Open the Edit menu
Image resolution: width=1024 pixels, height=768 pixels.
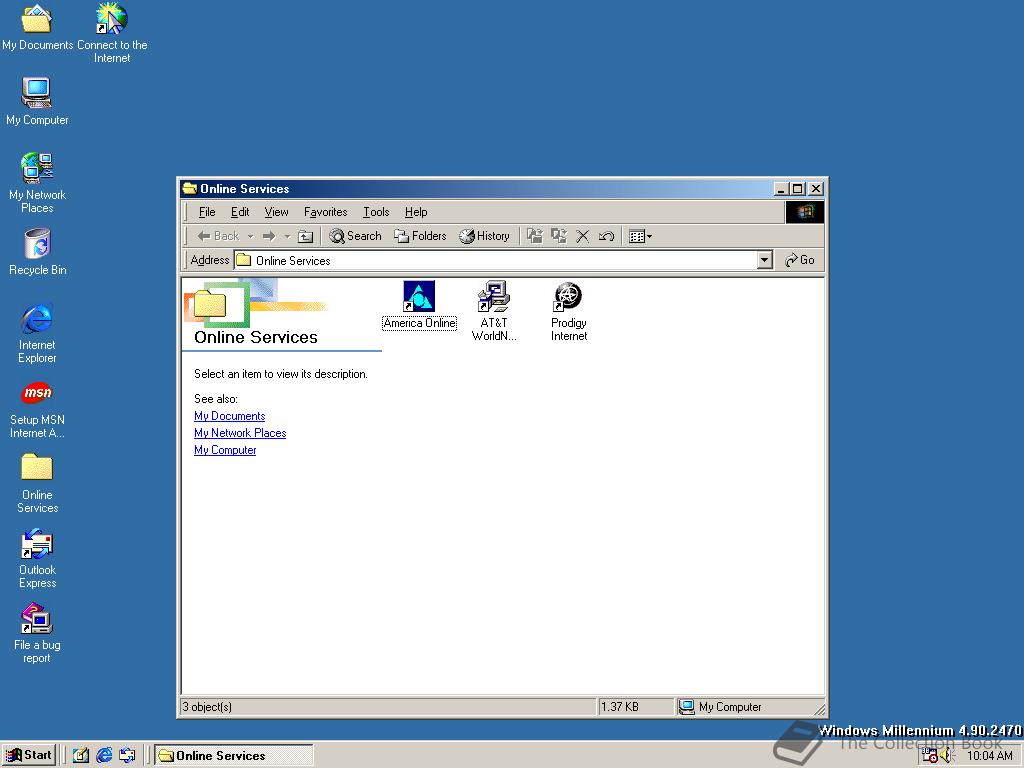click(x=240, y=212)
